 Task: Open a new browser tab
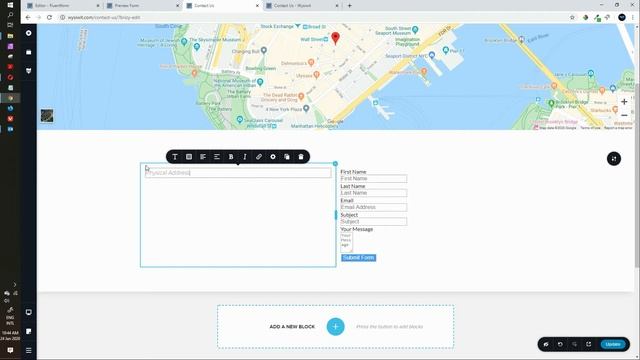pos(349,6)
